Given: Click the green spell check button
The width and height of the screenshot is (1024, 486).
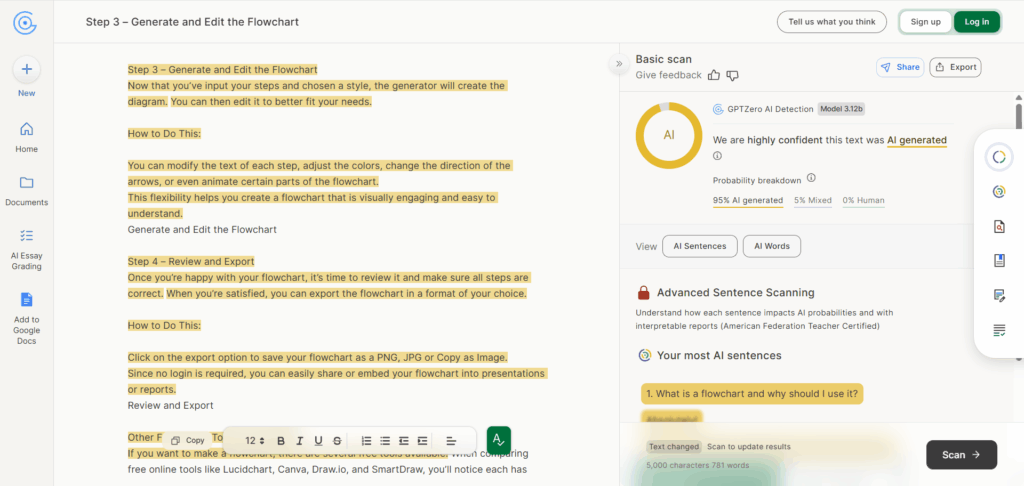Looking at the screenshot, I should tap(499, 439).
